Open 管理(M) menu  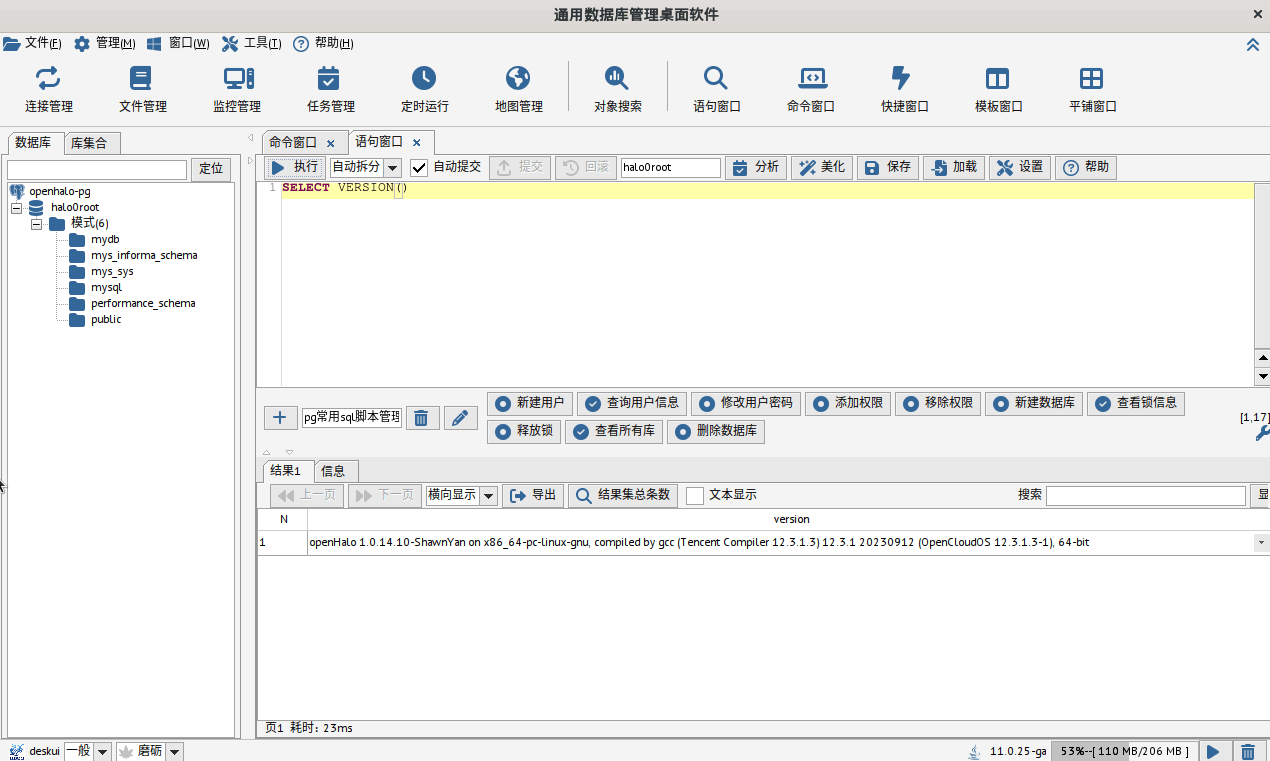click(x=105, y=43)
